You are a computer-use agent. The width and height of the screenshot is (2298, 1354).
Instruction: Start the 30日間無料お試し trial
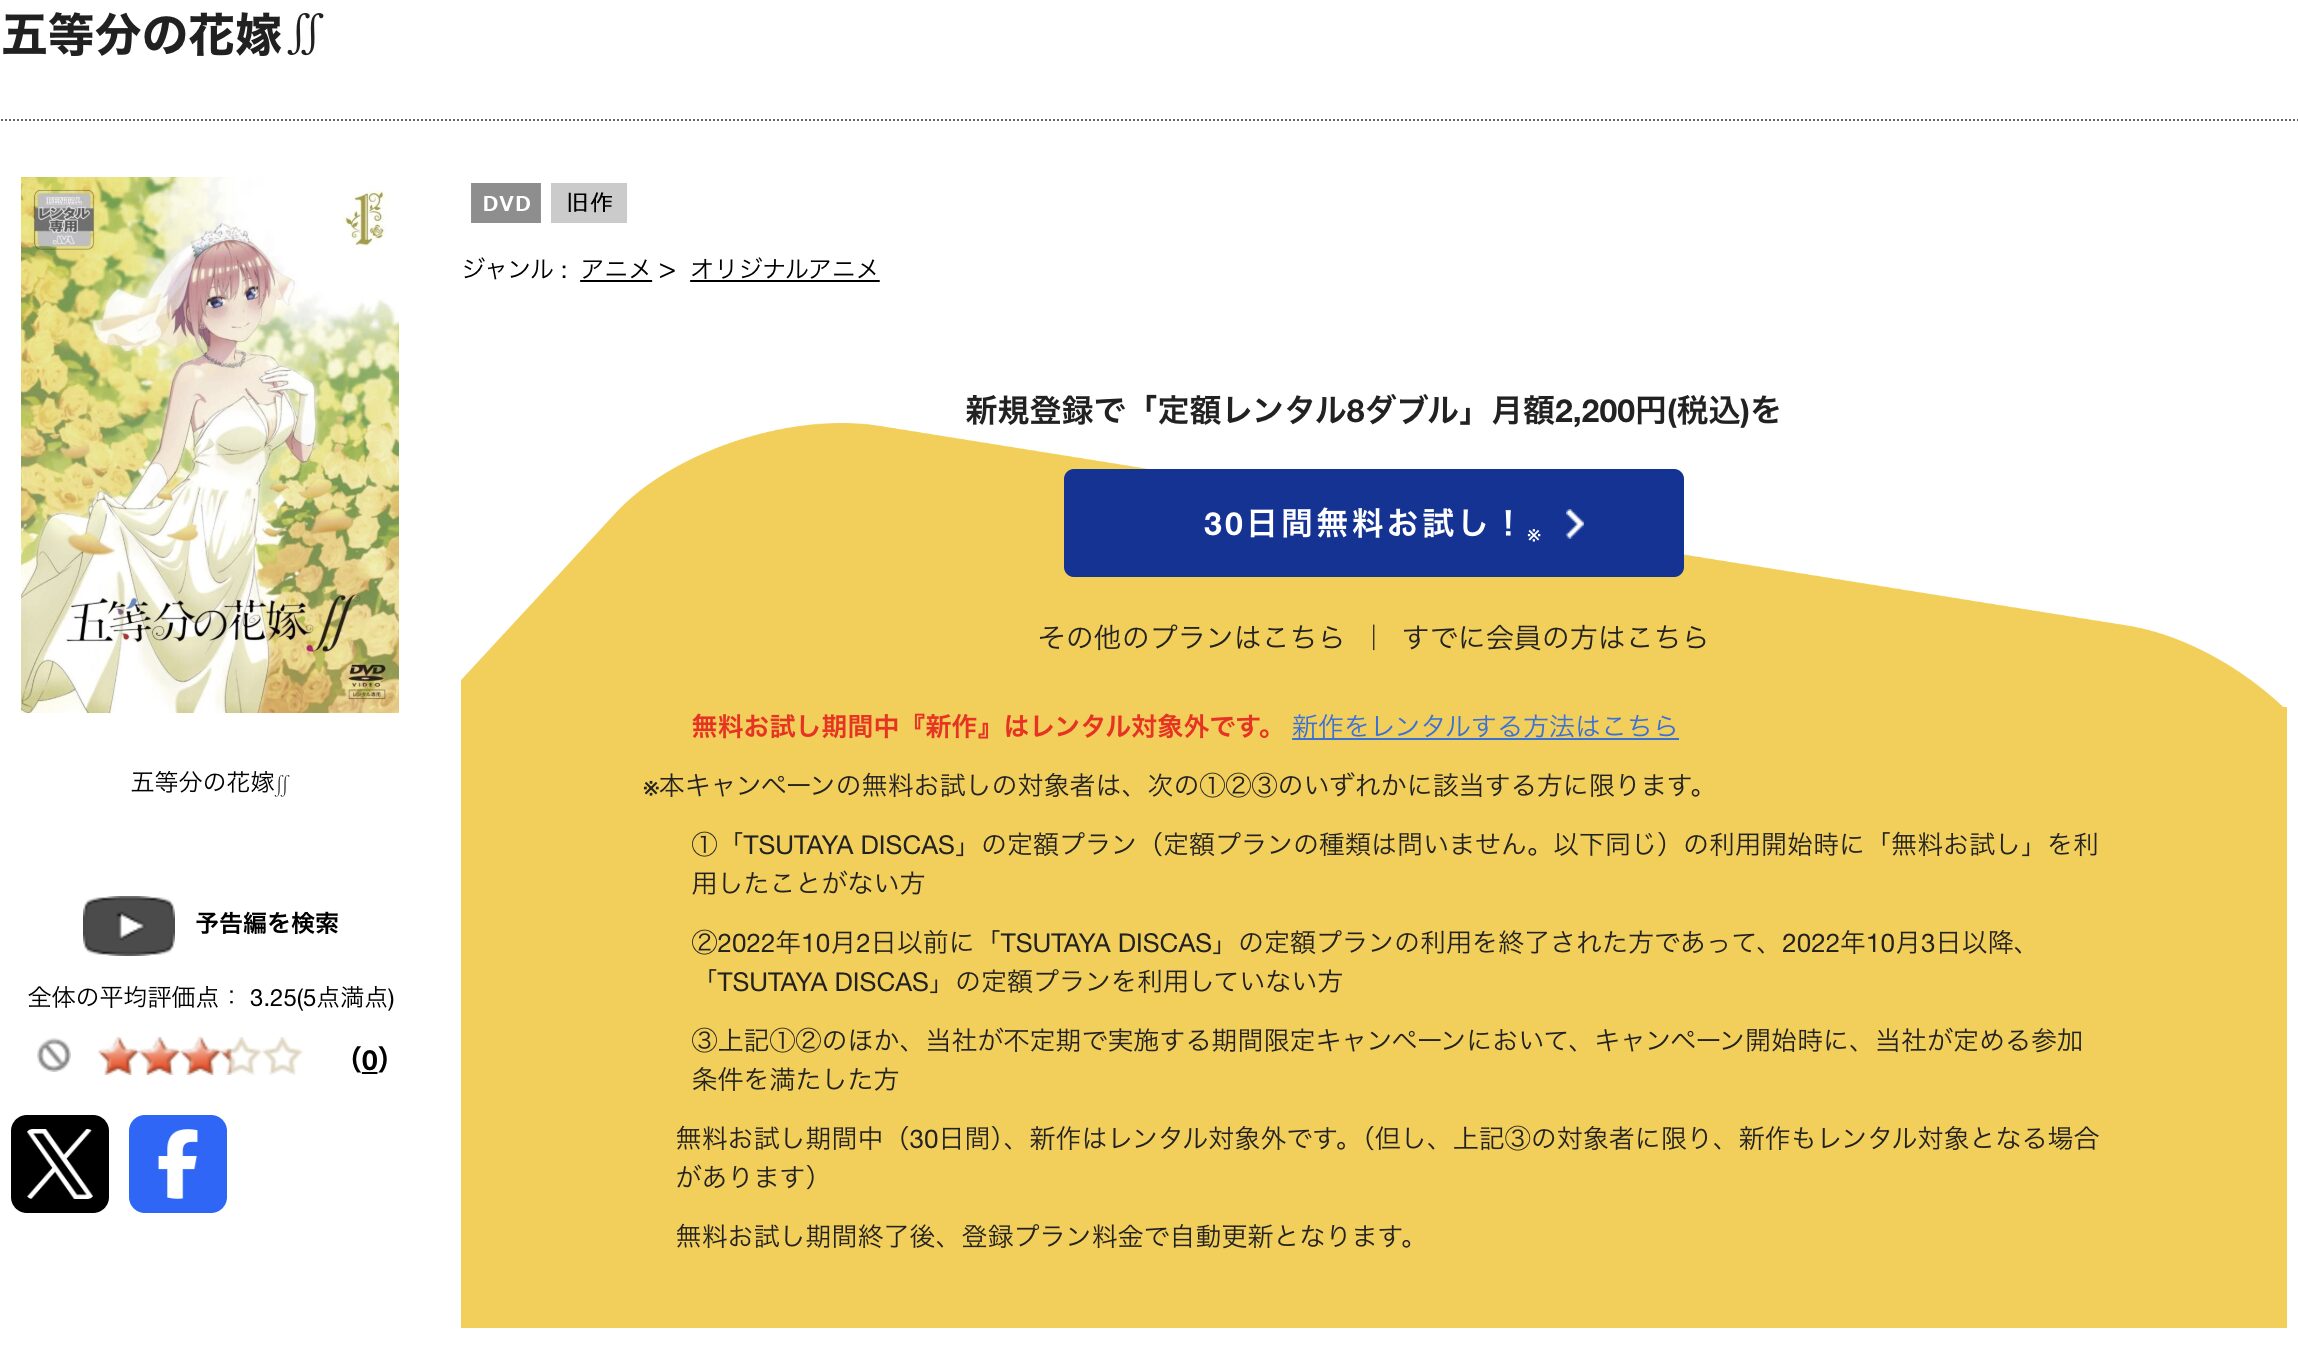[1373, 523]
